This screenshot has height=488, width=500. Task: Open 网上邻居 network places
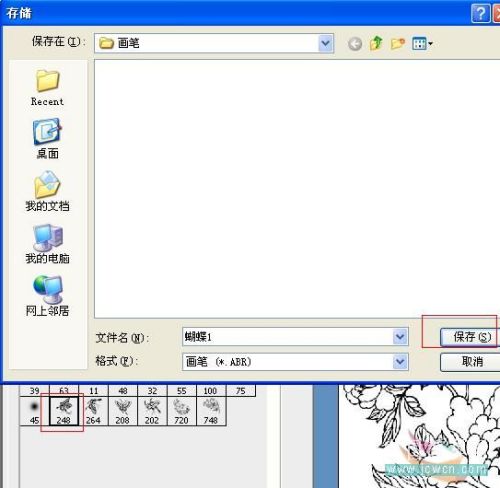pyautogui.click(x=47, y=296)
